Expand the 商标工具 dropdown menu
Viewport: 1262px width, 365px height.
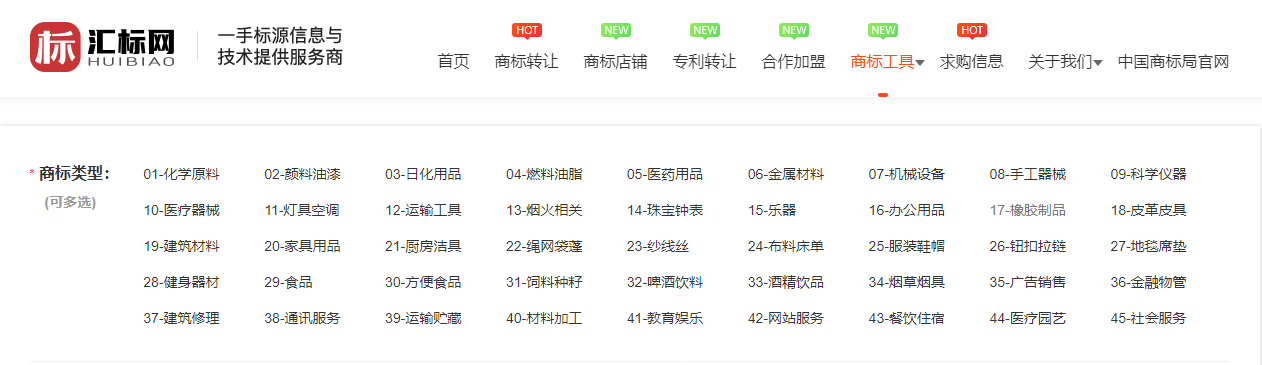888,62
